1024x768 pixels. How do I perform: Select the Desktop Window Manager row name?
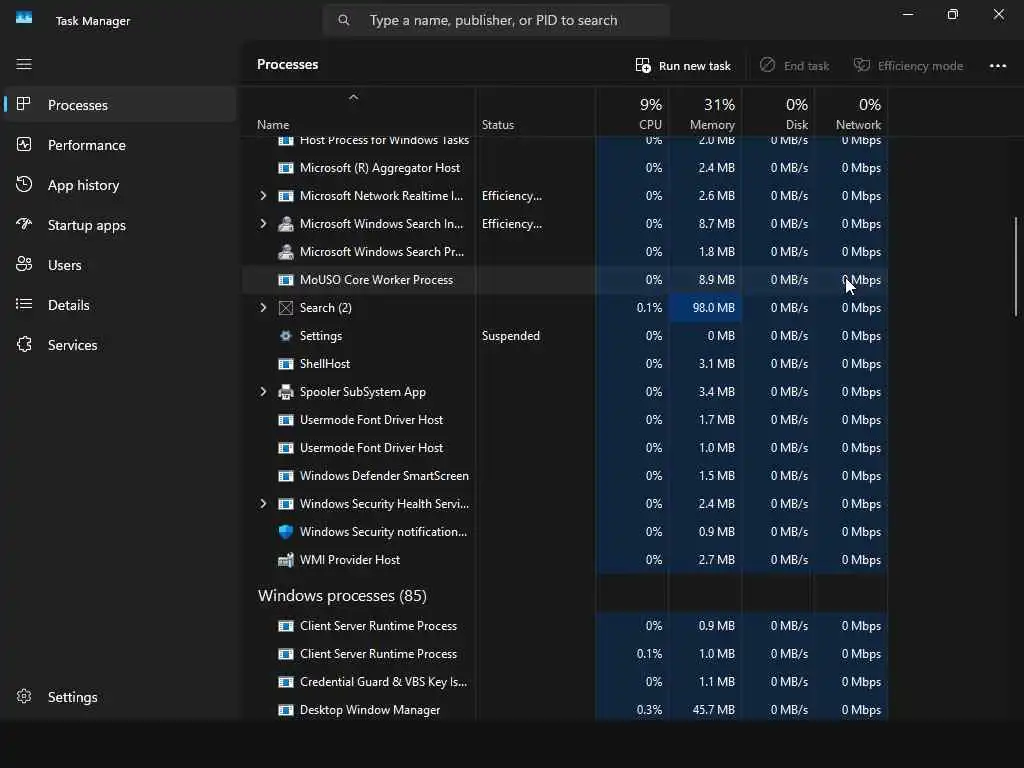tap(370, 710)
